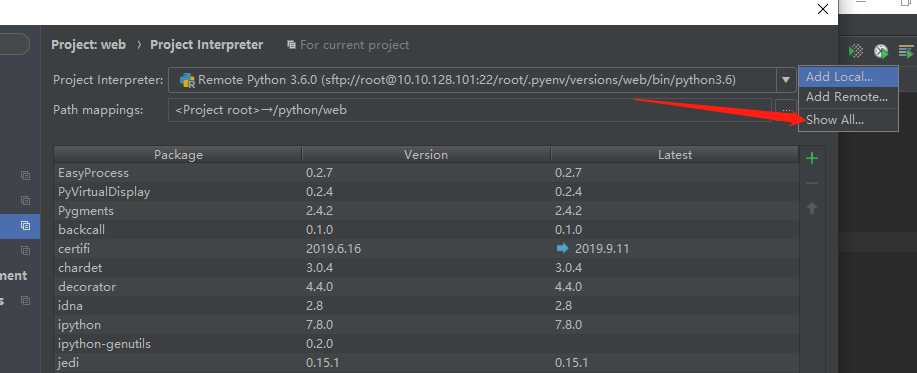
Task: Click the minus uninstall package icon
Action: [x=812, y=184]
